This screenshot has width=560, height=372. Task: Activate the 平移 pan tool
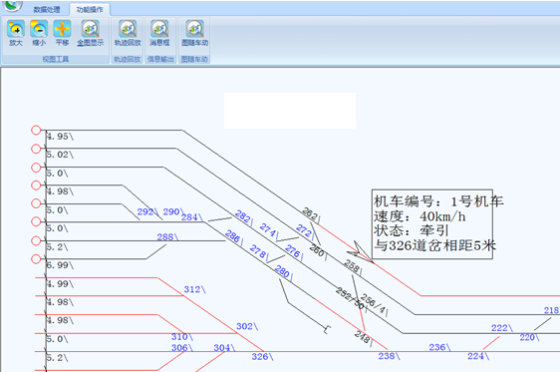pyautogui.click(x=62, y=33)
